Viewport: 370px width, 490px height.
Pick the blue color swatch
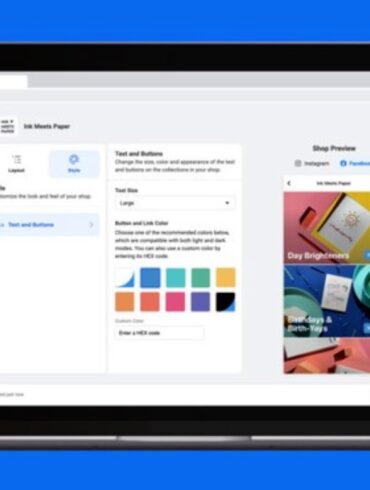click(x=150, y=277)
